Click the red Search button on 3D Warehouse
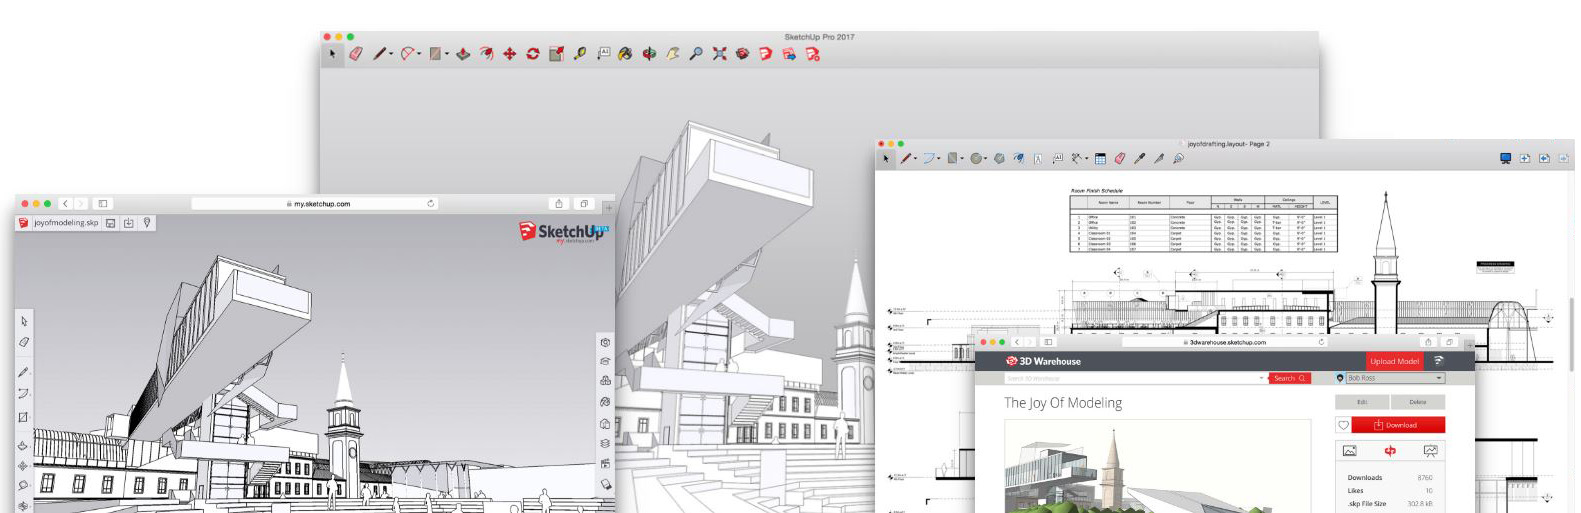Screen dimensions: 1581x513 coord(1290,378)
